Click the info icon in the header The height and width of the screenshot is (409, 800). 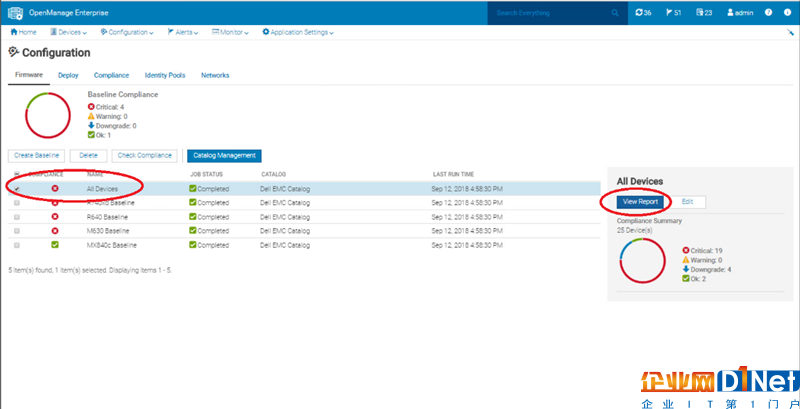click(787, 13)
